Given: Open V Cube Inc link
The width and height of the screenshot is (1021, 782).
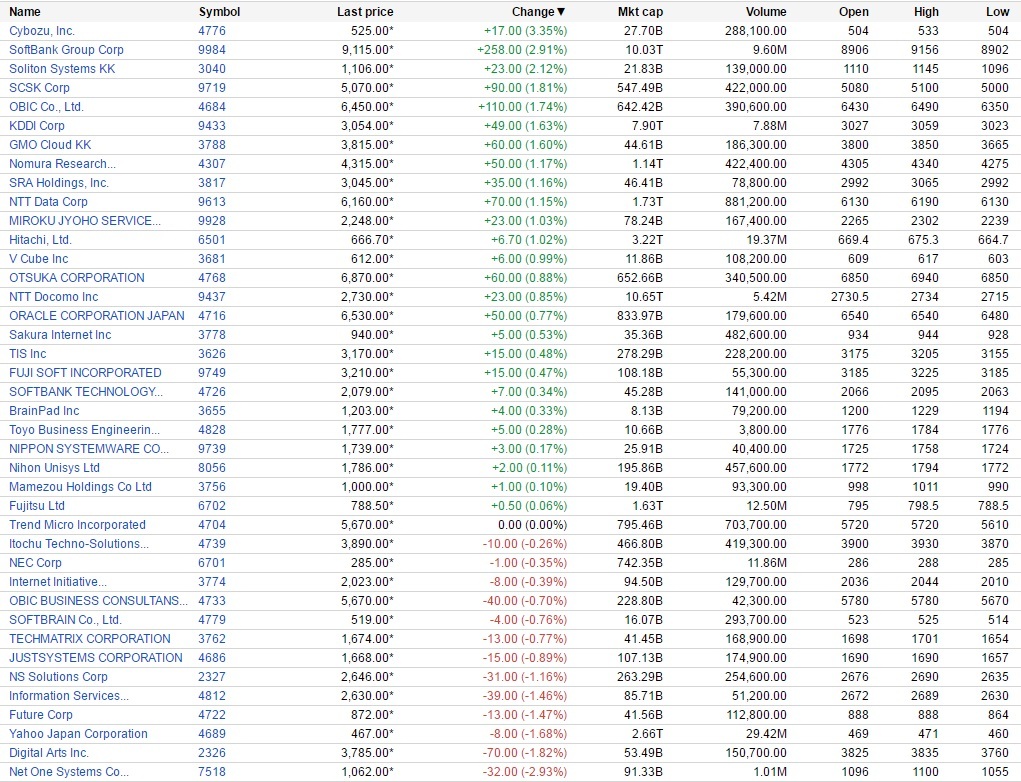Looking at the screenshot, I should tap(38, 258).
